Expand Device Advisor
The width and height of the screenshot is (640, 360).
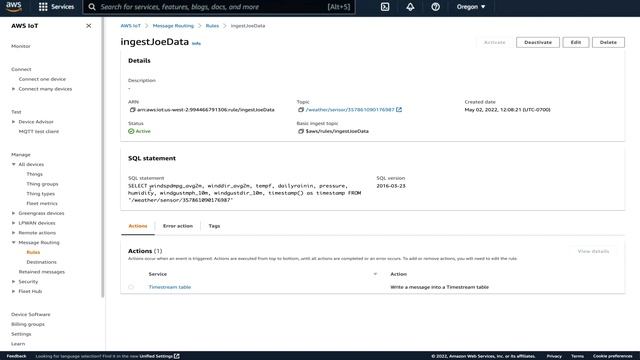tap(13, 122)
